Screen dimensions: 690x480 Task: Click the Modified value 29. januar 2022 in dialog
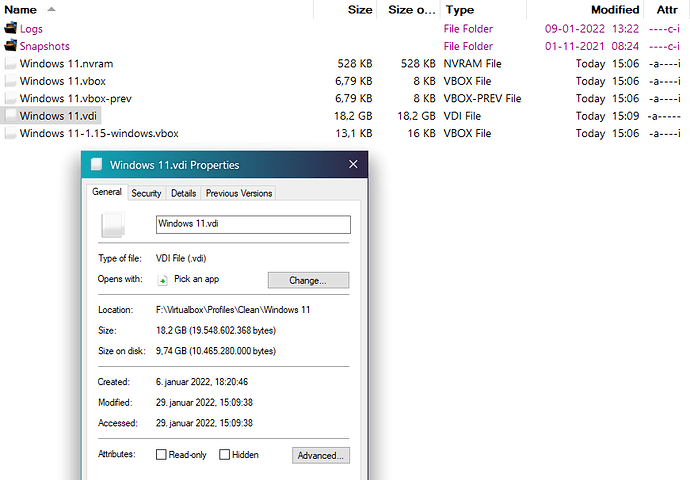pyautogui.click(x=204, y=403)
